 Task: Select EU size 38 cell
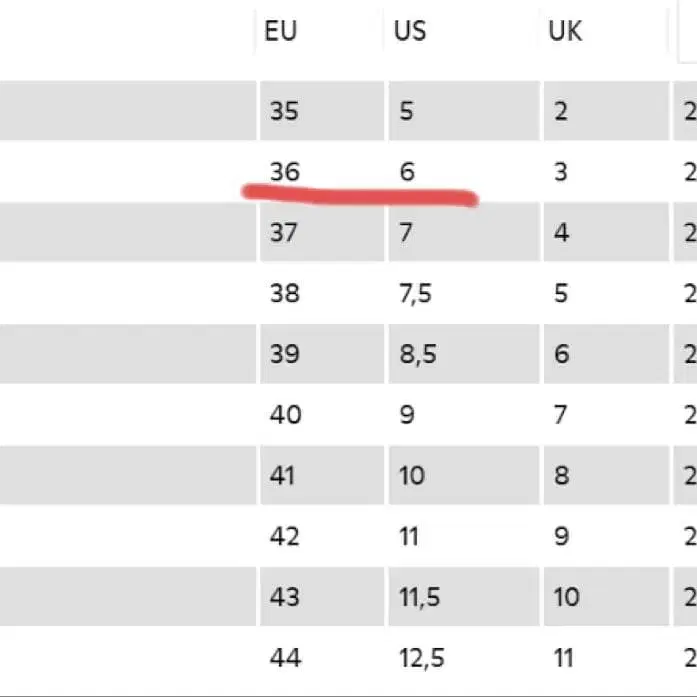point(322,293)
